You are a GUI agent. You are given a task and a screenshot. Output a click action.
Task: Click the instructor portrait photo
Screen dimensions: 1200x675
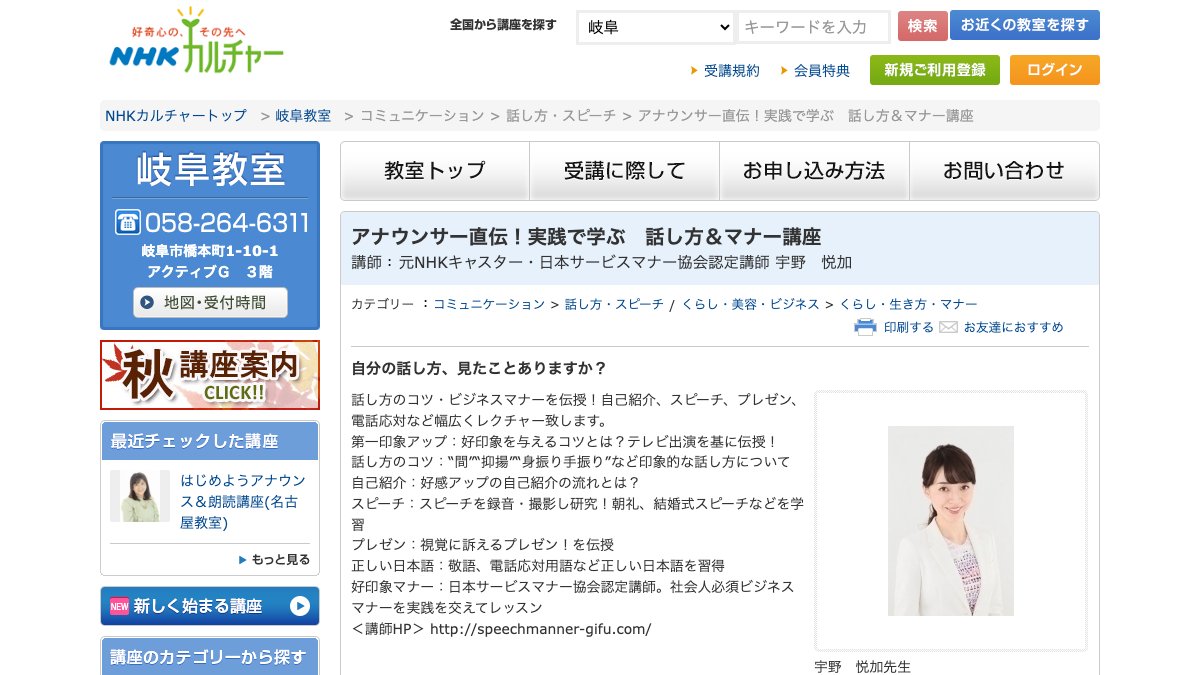[x=951, y=521]
